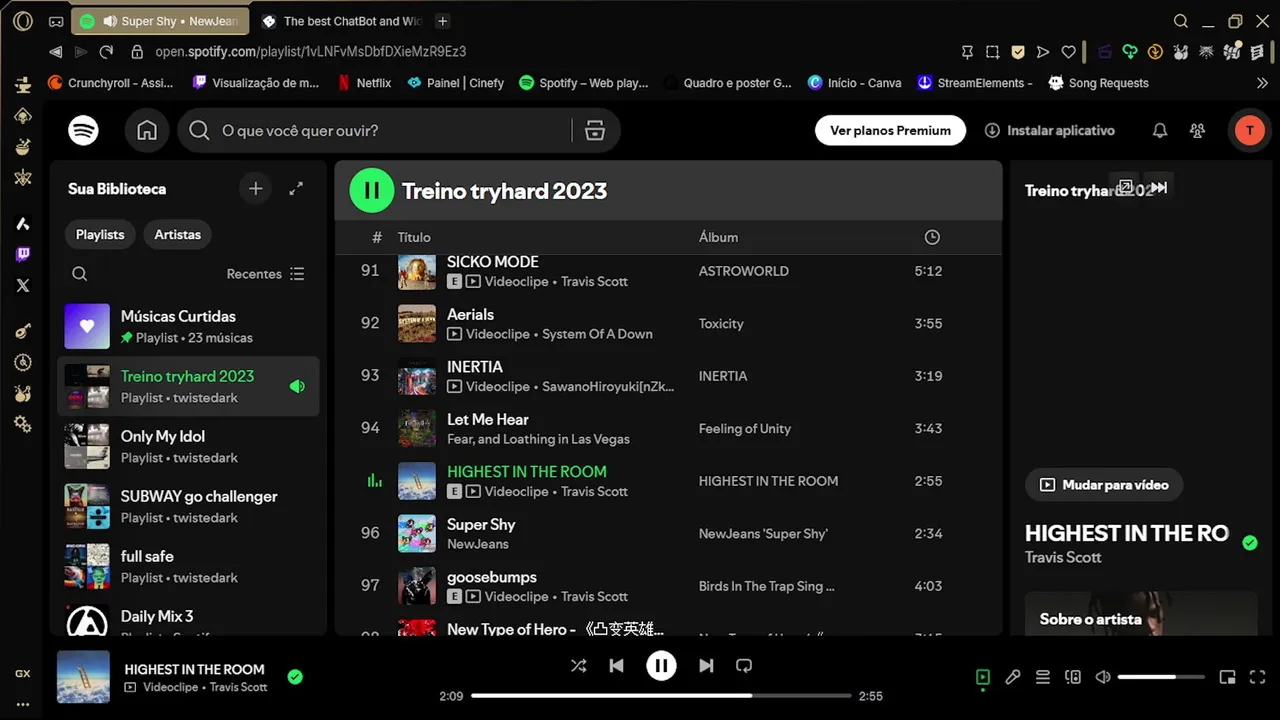Open Netflix bookmark
1280x720 pixels.
click(x=363, y=83)
